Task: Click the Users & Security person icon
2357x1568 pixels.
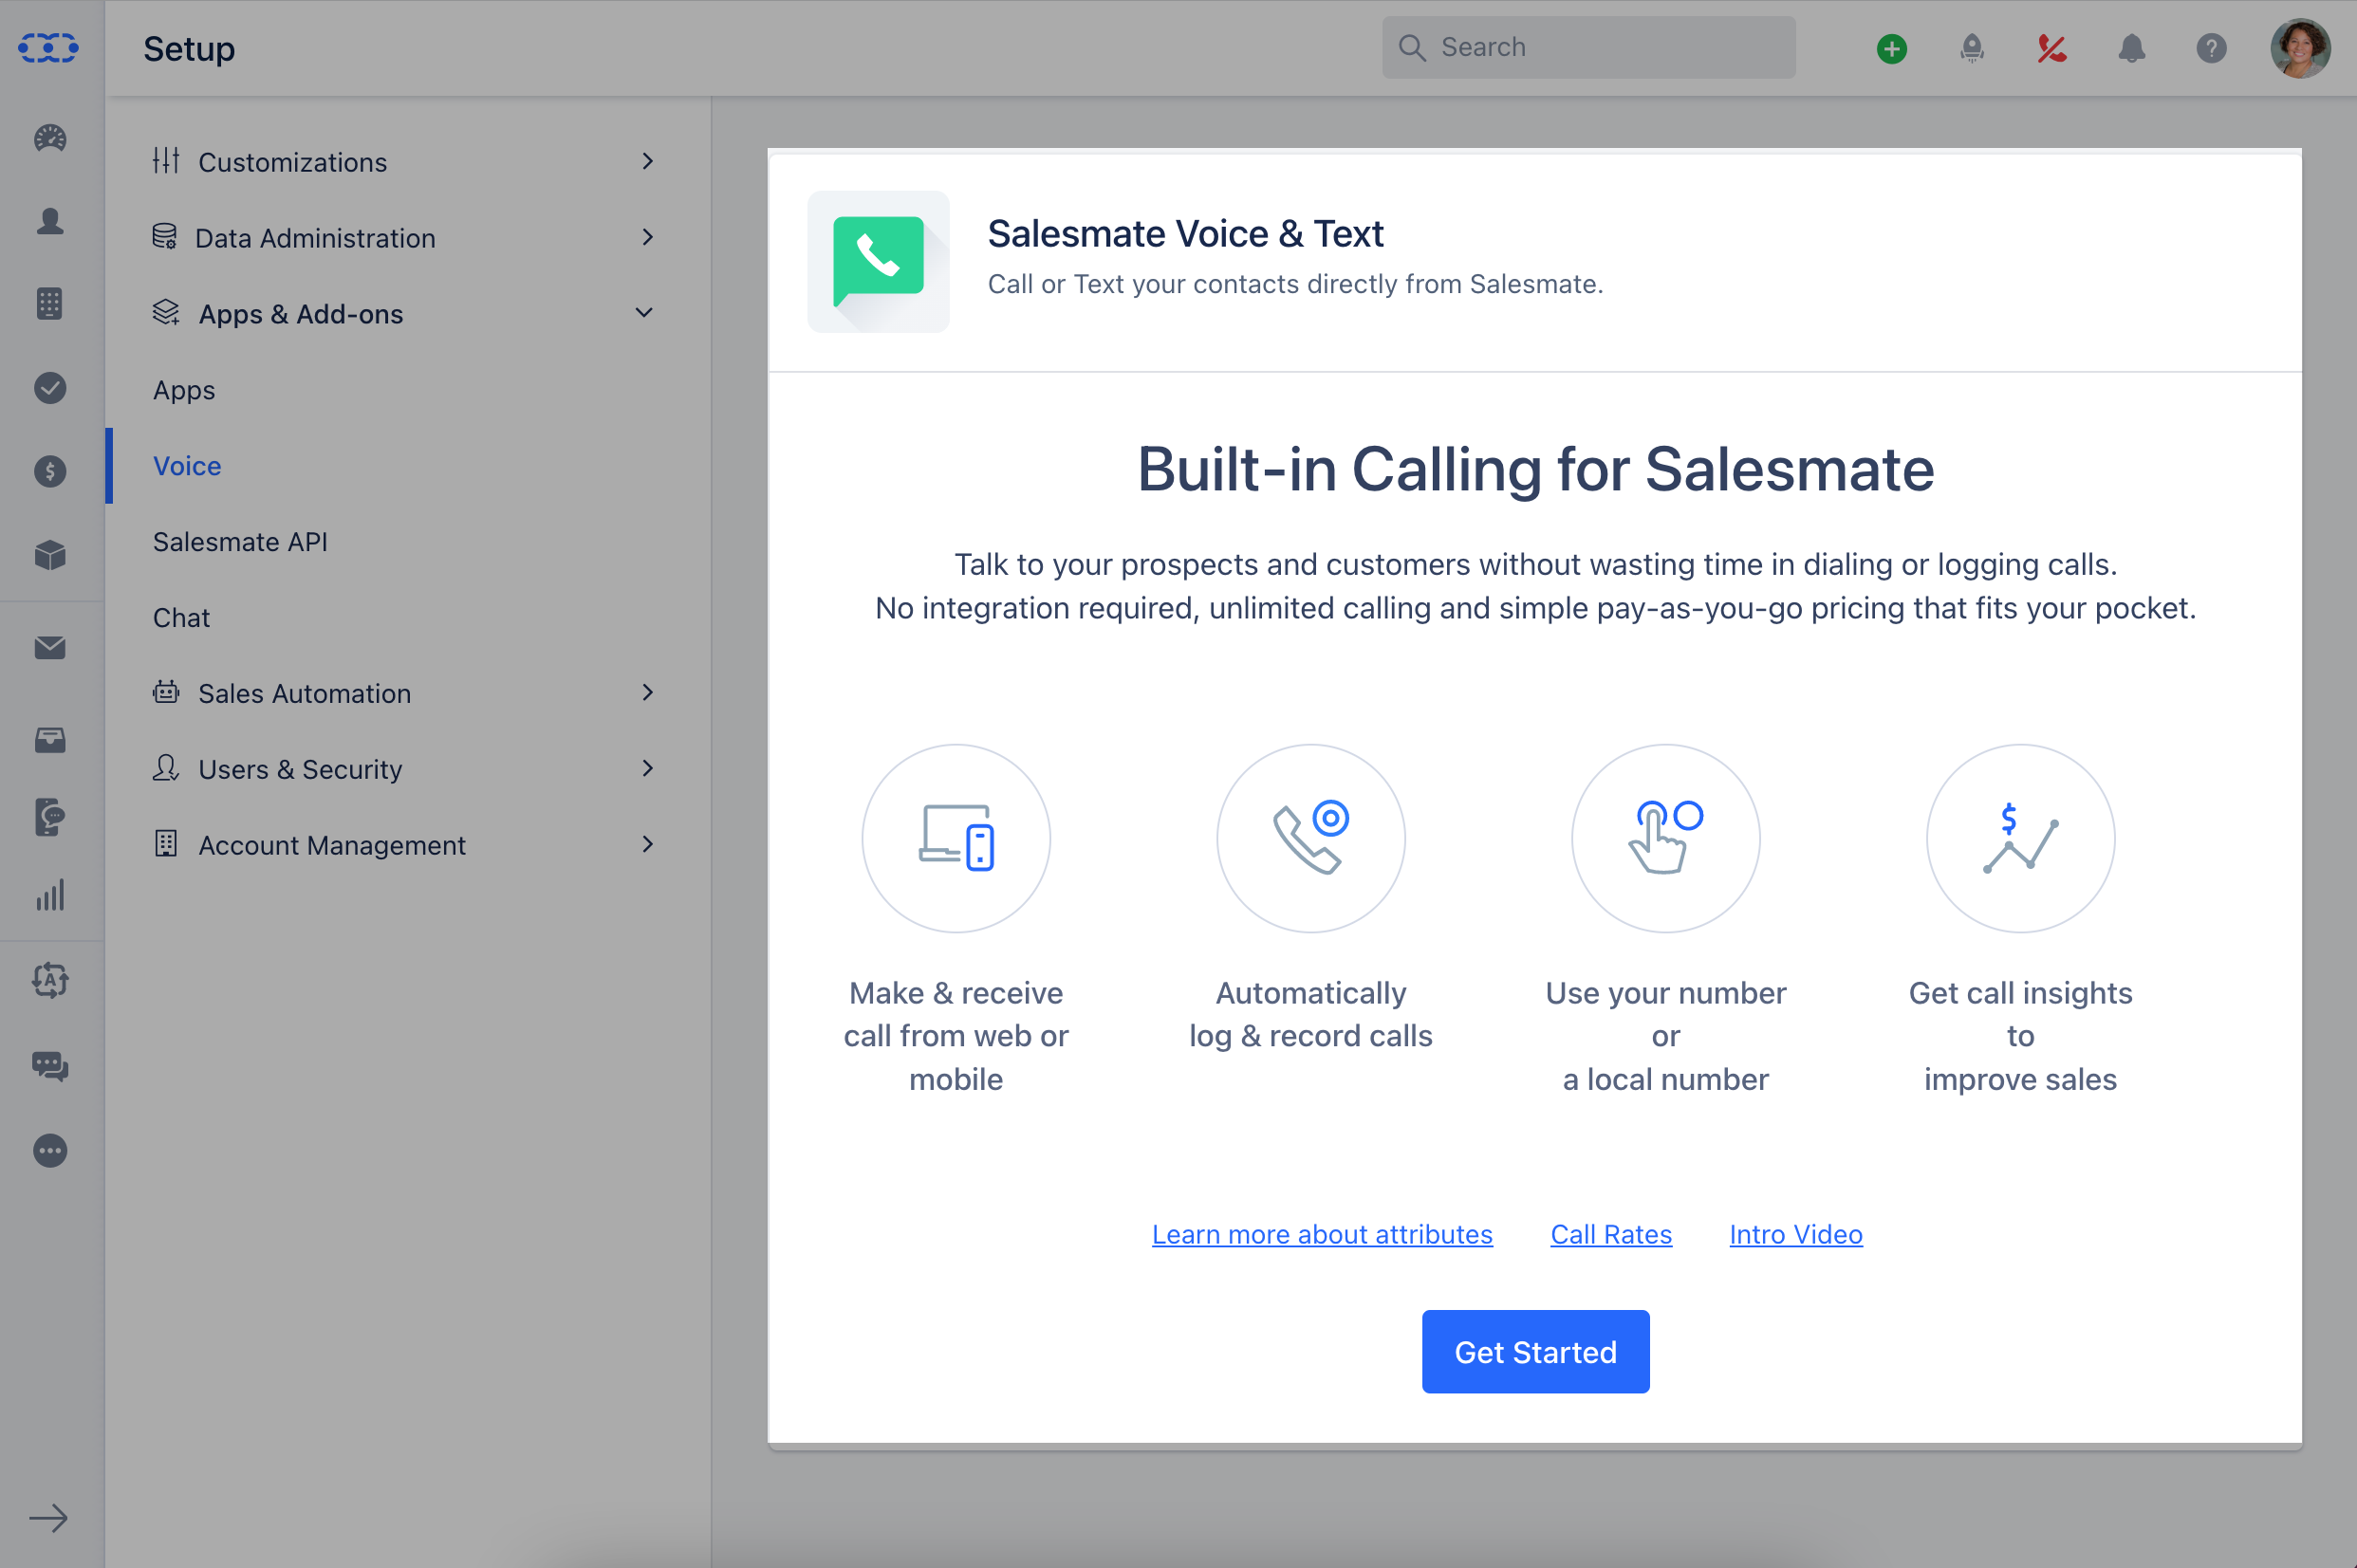Action: tap(166, 768)
